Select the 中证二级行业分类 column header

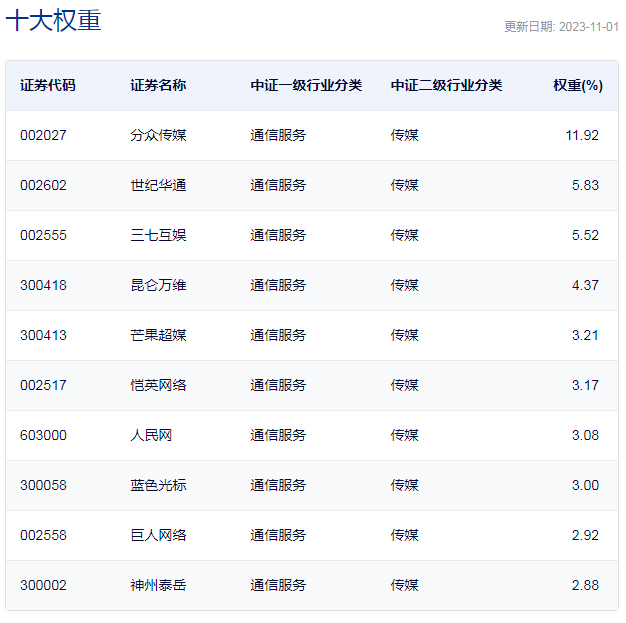coord(446,86)
